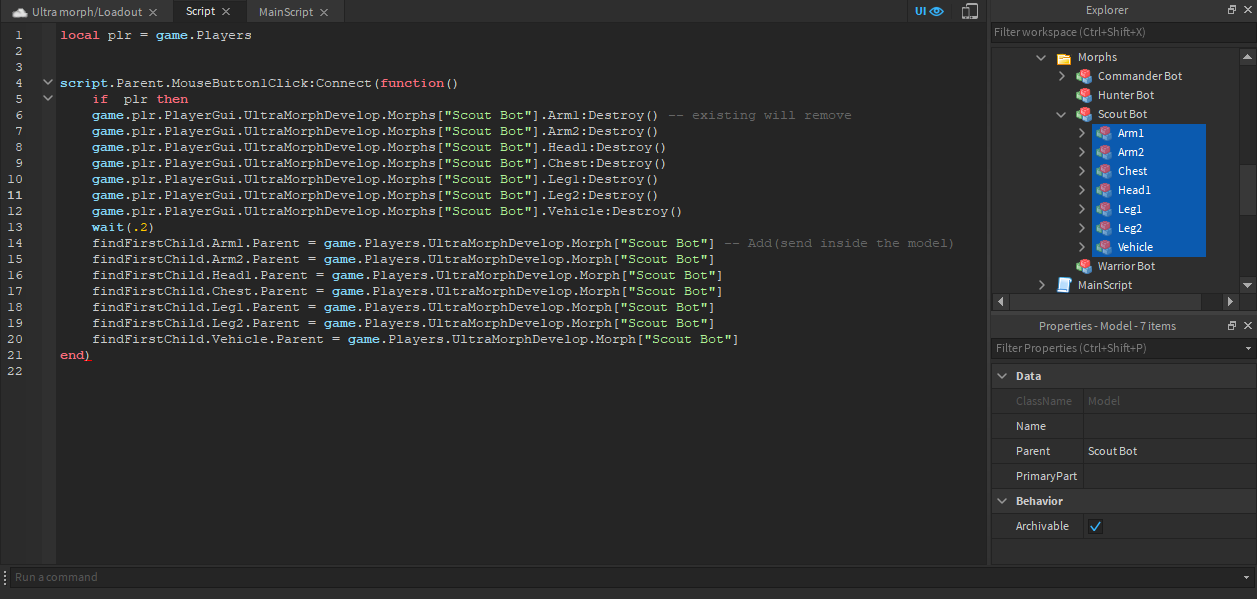The width and height of the screenshot is (1257, 599).
Task: Float the Properties panel
Action: click(x=1231, y=325)
